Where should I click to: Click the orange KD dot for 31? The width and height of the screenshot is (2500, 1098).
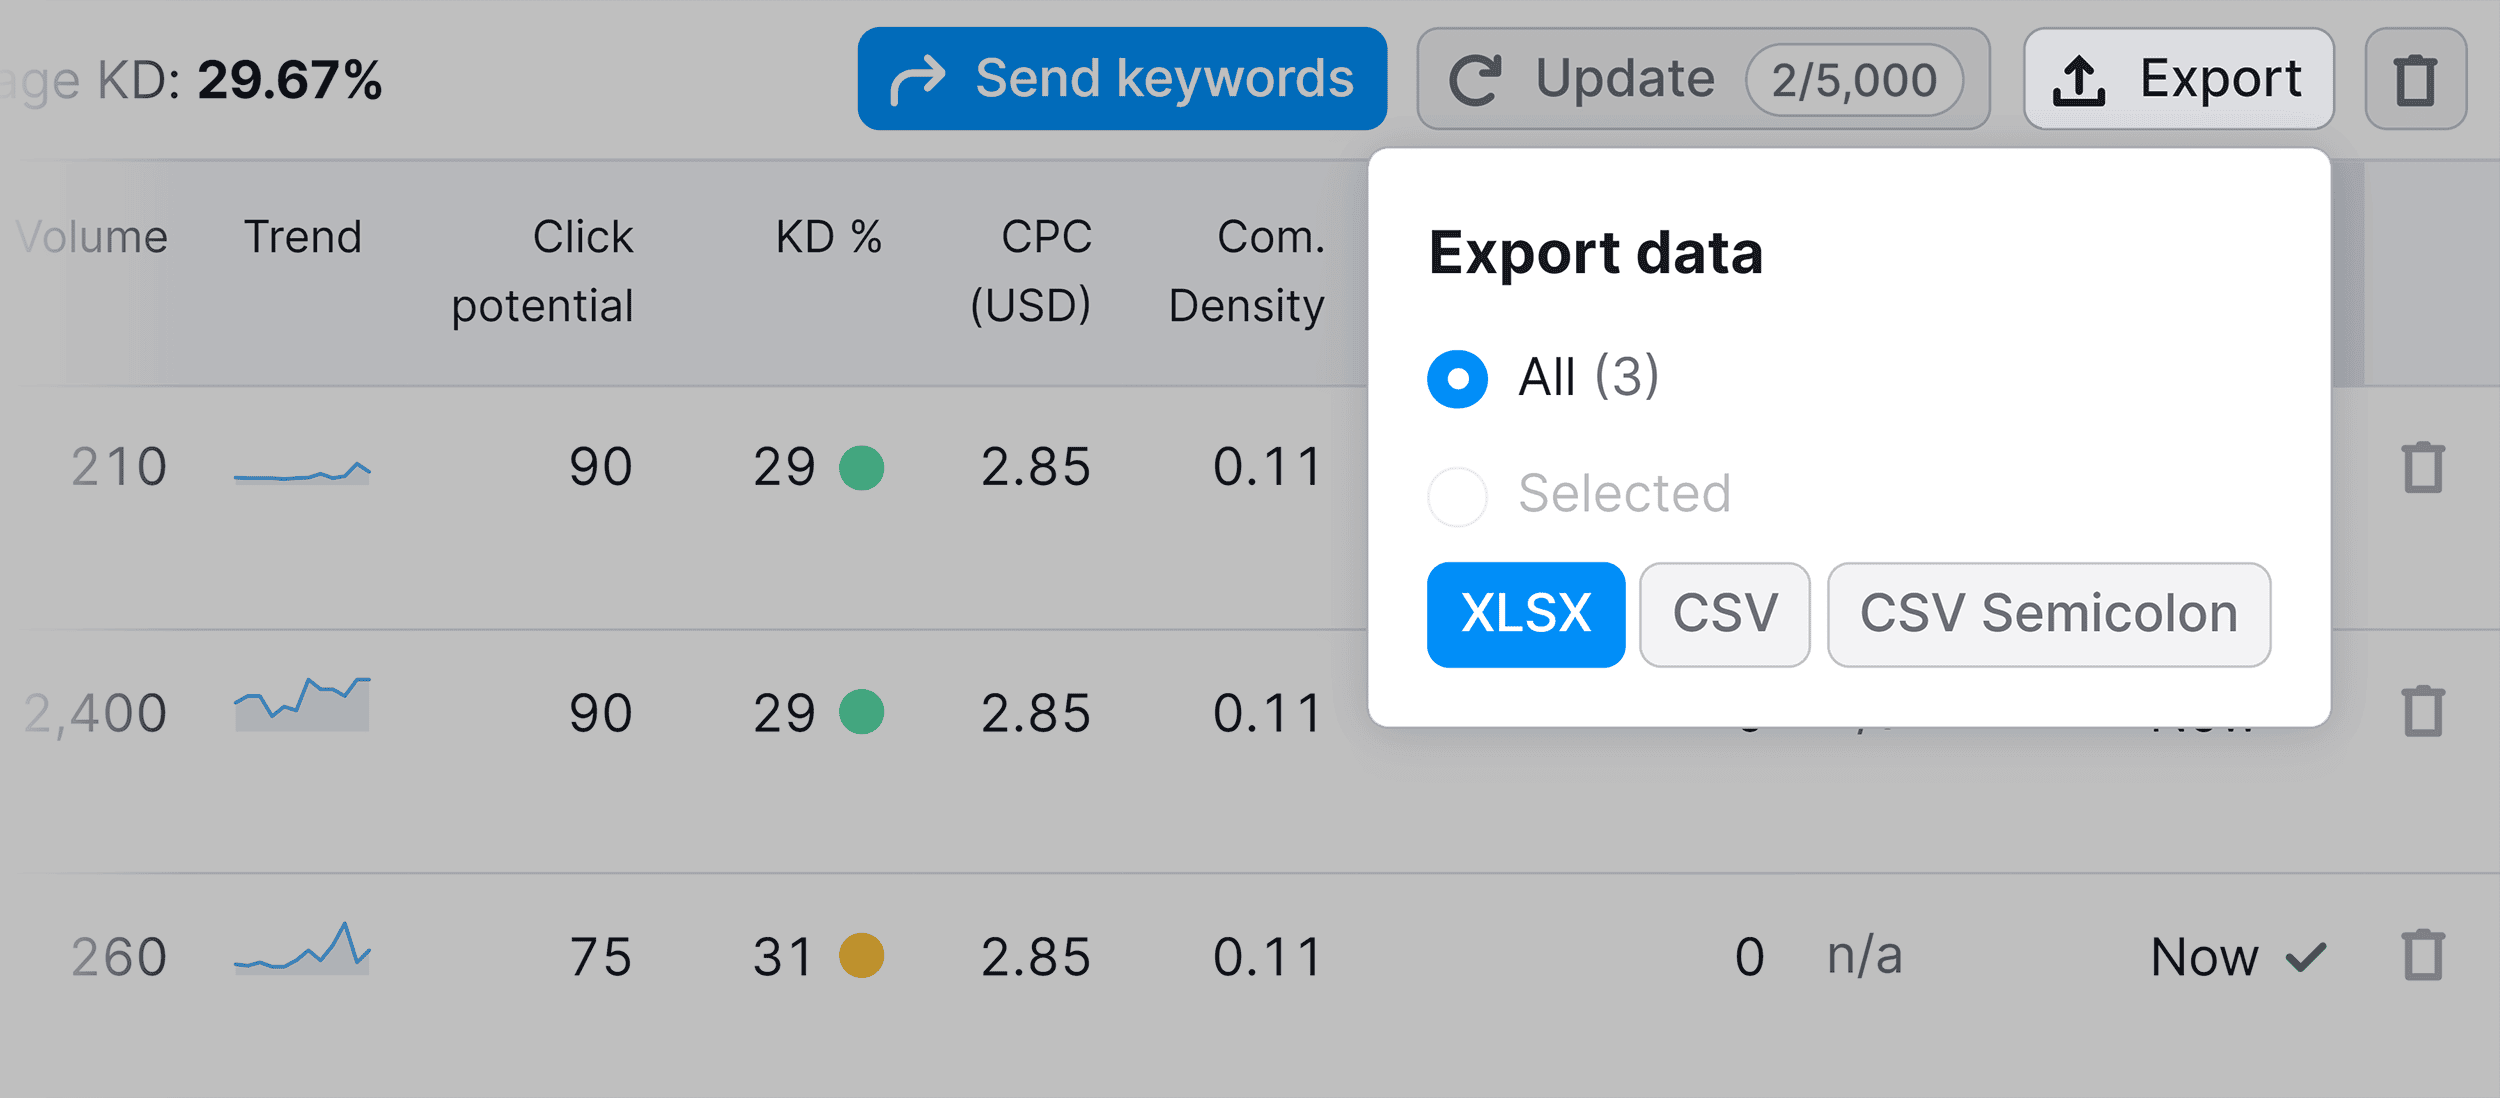click(x=861, y=955)
